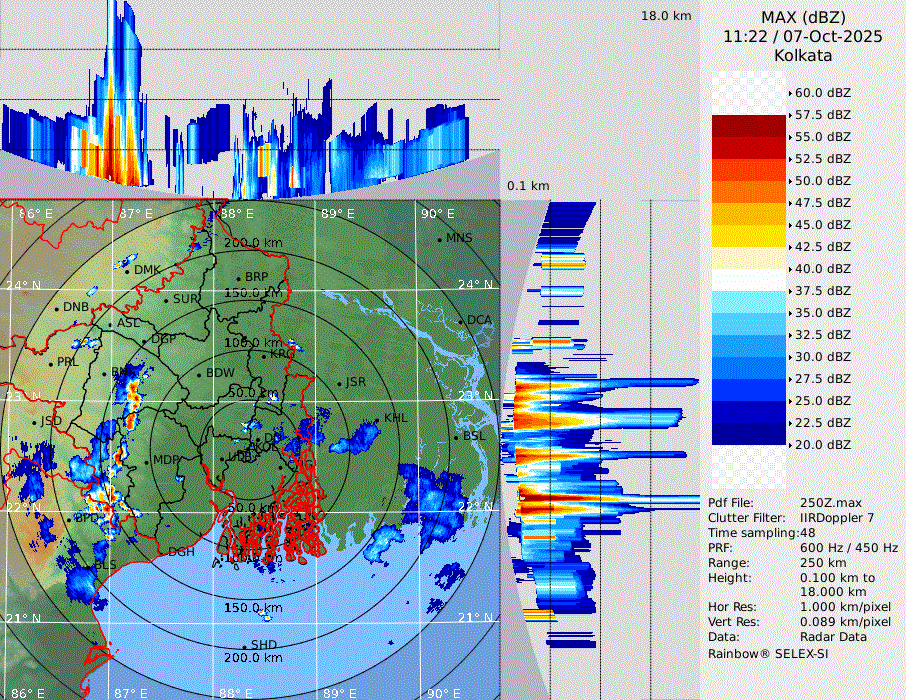The height and width of the screenshot is (700, 906).
Task: Click the BDW station marker
Action: pos(200,373)
